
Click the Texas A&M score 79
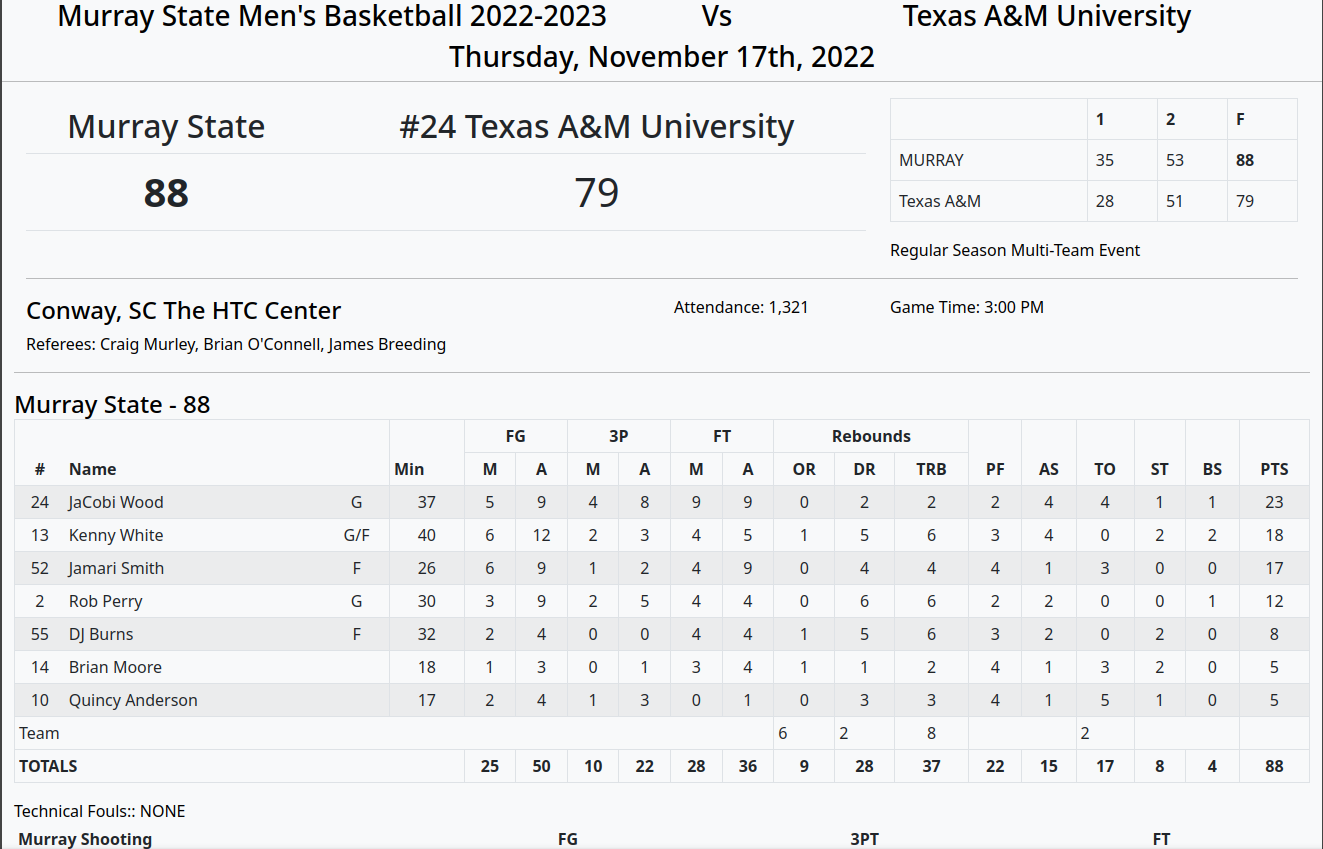pyautogui.click(x=597, y=192)
